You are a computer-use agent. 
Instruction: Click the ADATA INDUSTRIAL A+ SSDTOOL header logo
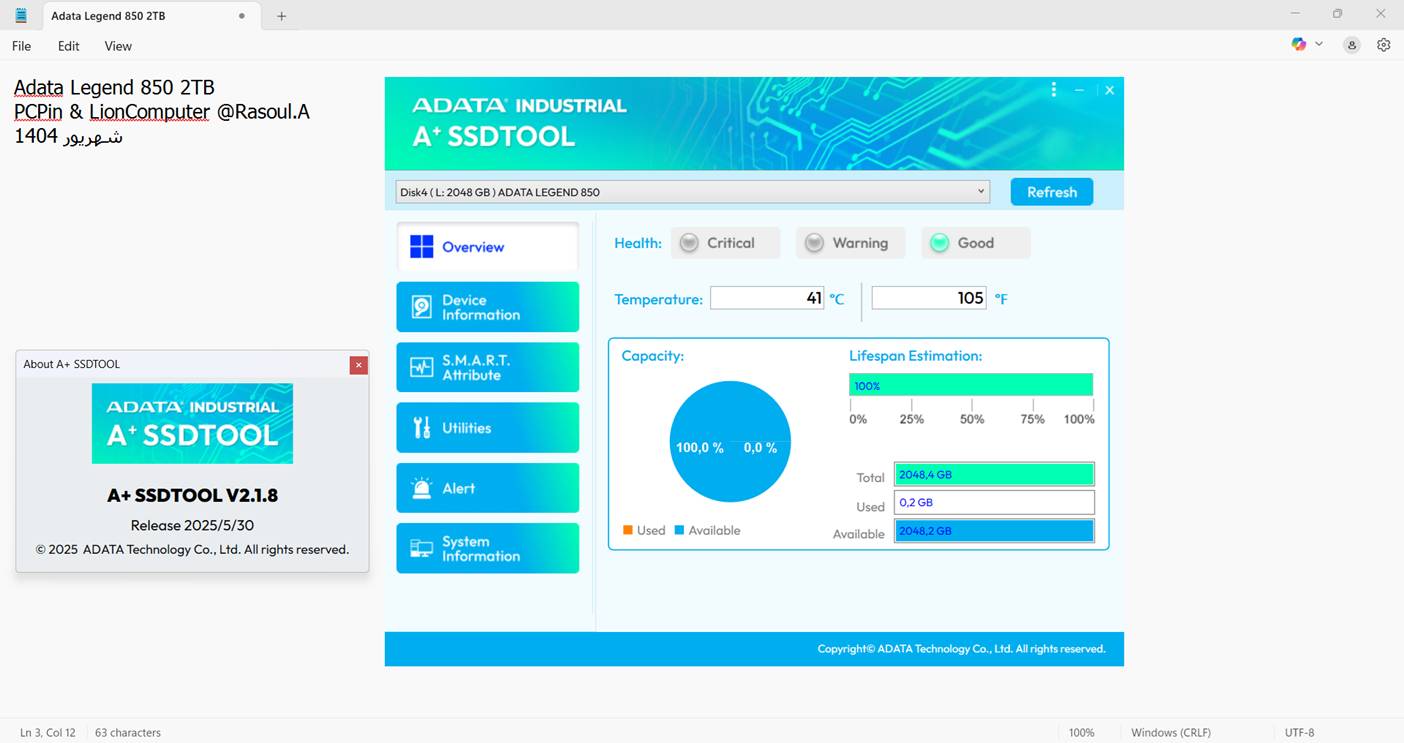click(519, 123)
